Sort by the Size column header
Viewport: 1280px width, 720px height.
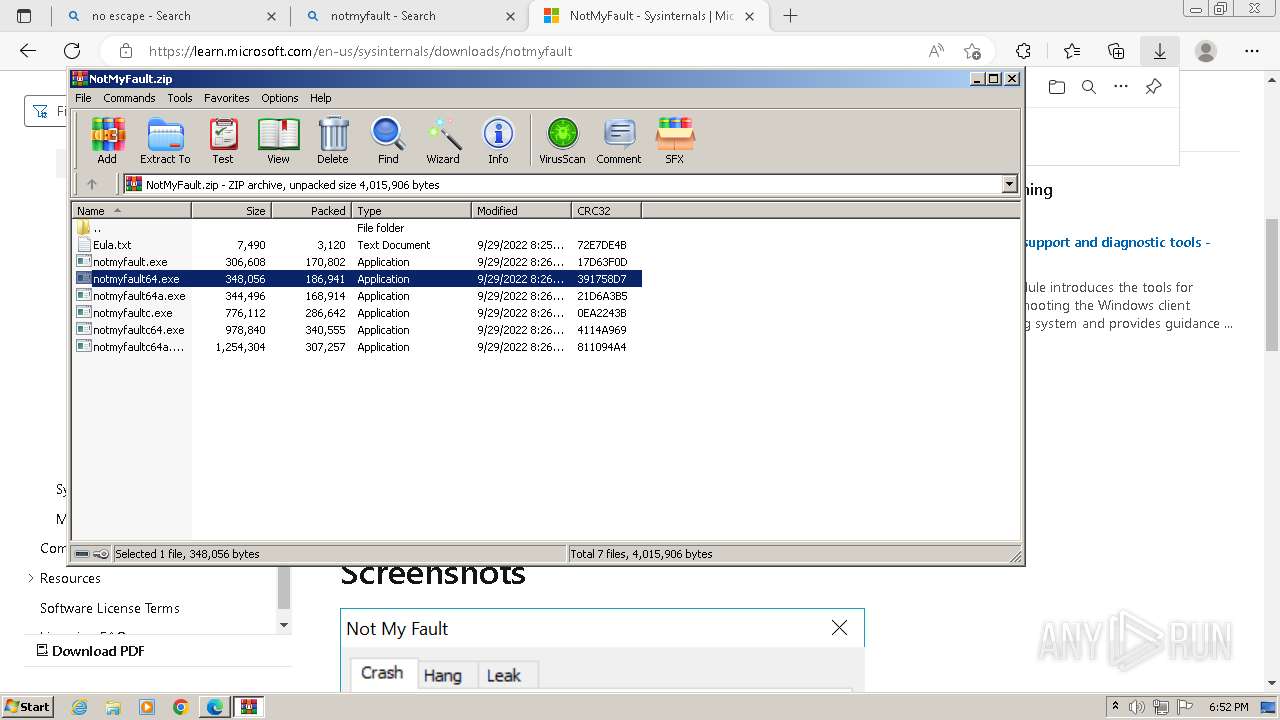pyautogui.click(x=231, y=210)
